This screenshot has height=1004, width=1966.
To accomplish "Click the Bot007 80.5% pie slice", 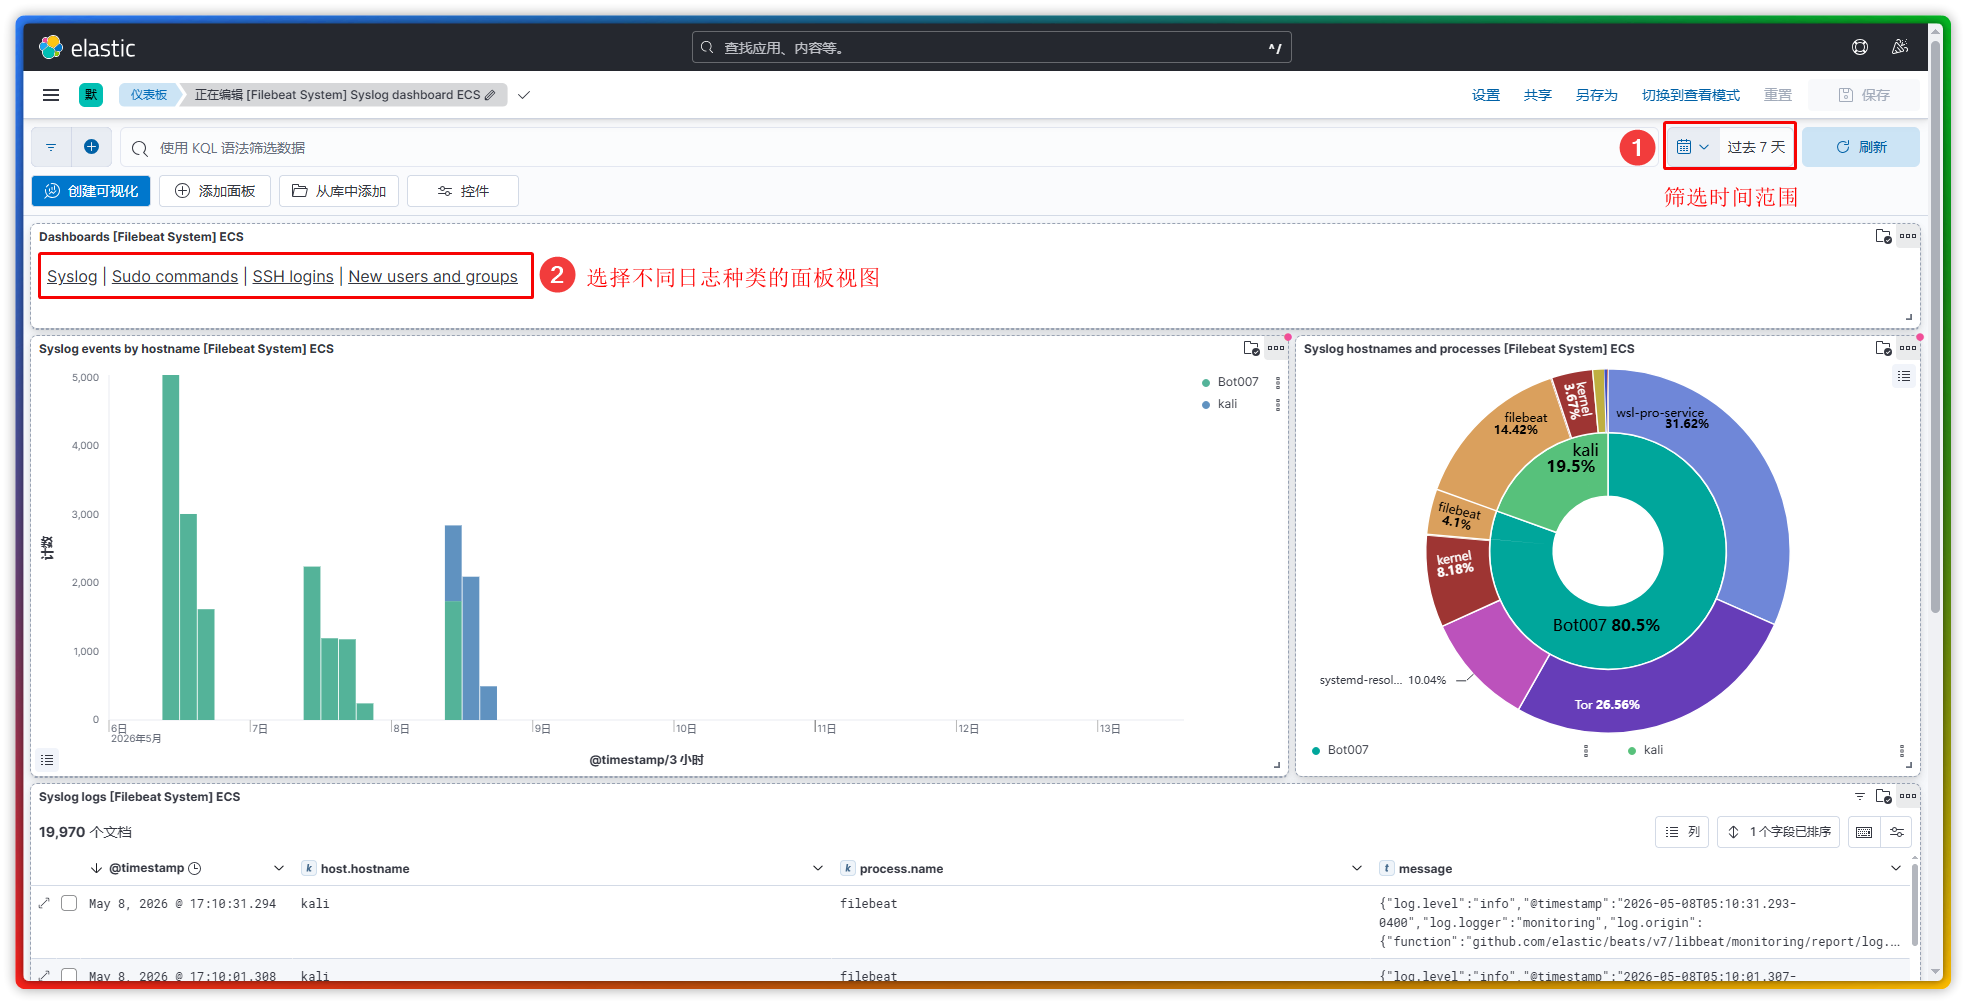I will tap(1606, 626).
